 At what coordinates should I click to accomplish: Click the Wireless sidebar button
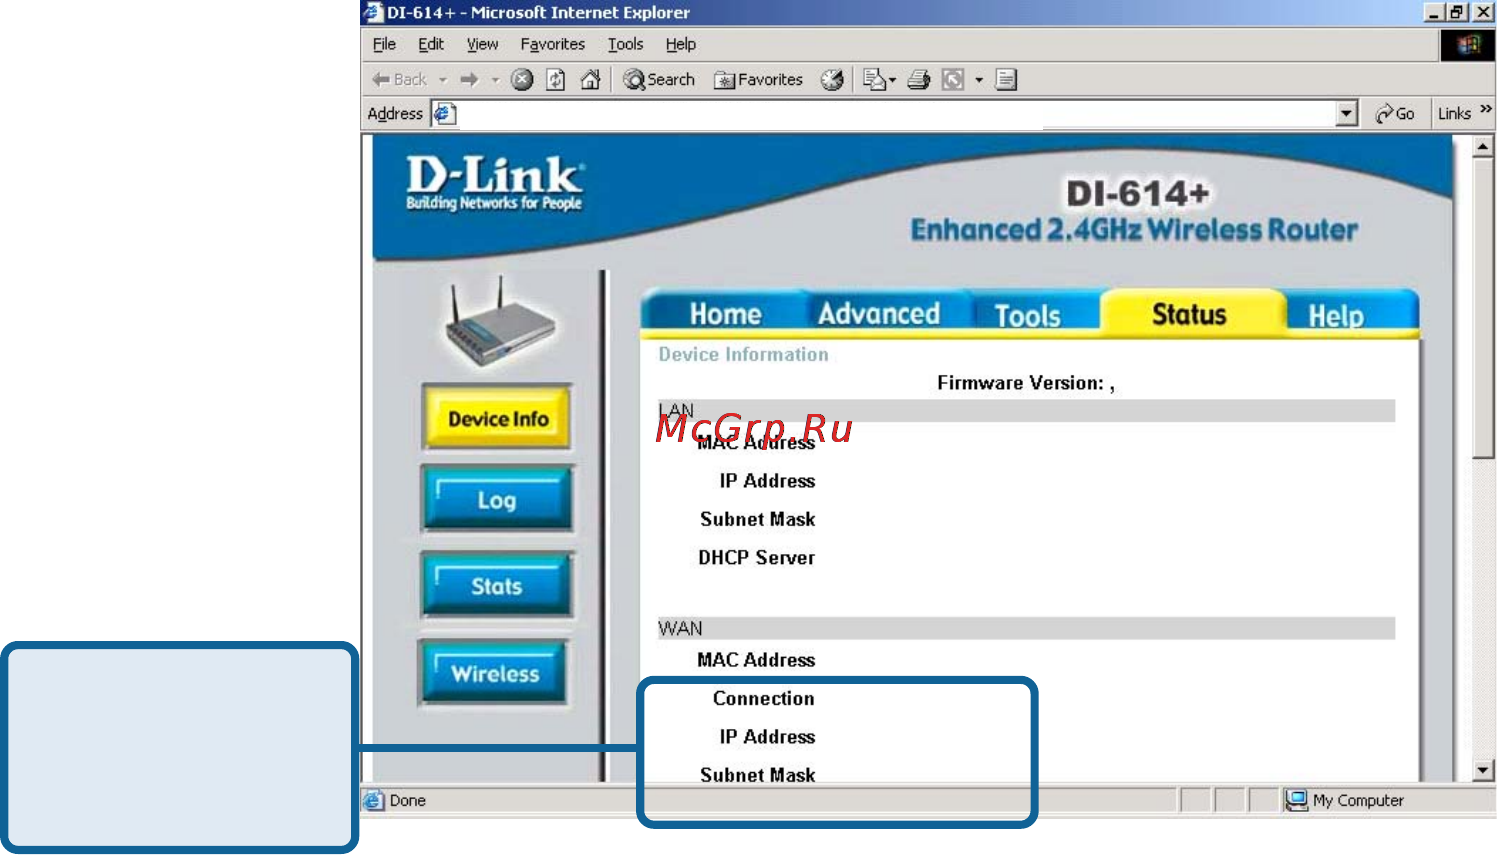(495, 673)
